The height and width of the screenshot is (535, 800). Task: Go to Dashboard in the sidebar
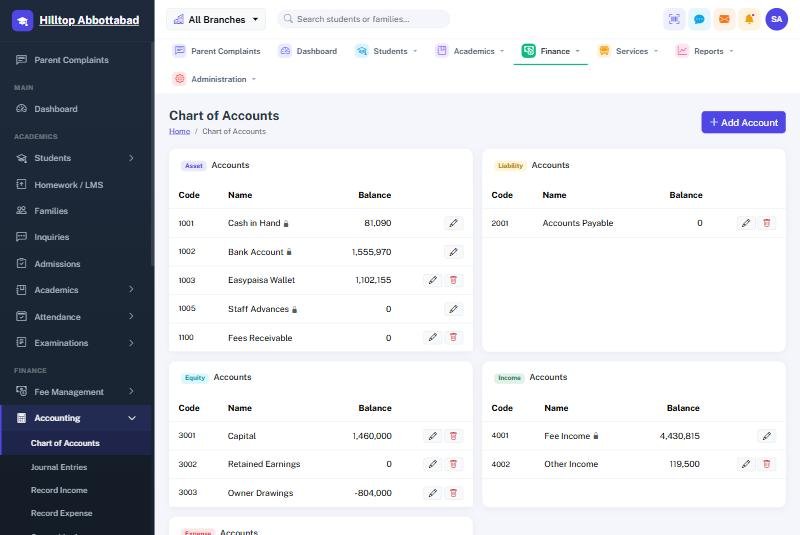[x=77, y=109]
